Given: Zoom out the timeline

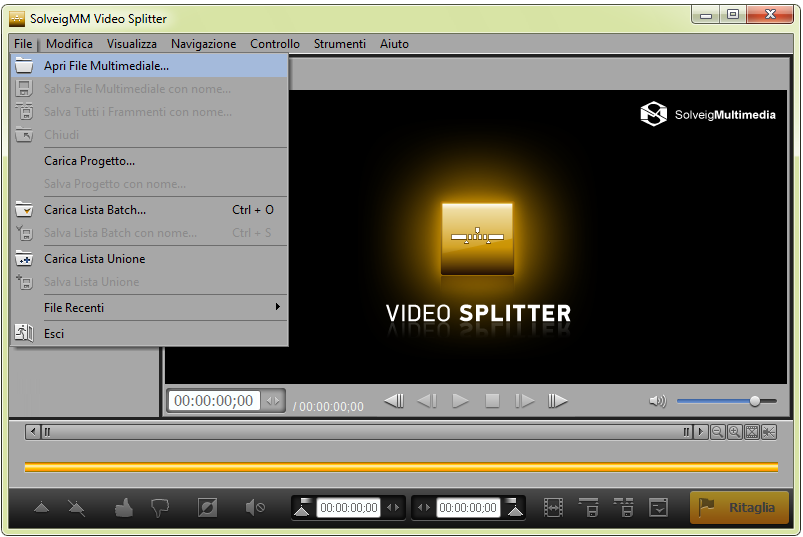Looking at the screenshot, I should [717, 432].
